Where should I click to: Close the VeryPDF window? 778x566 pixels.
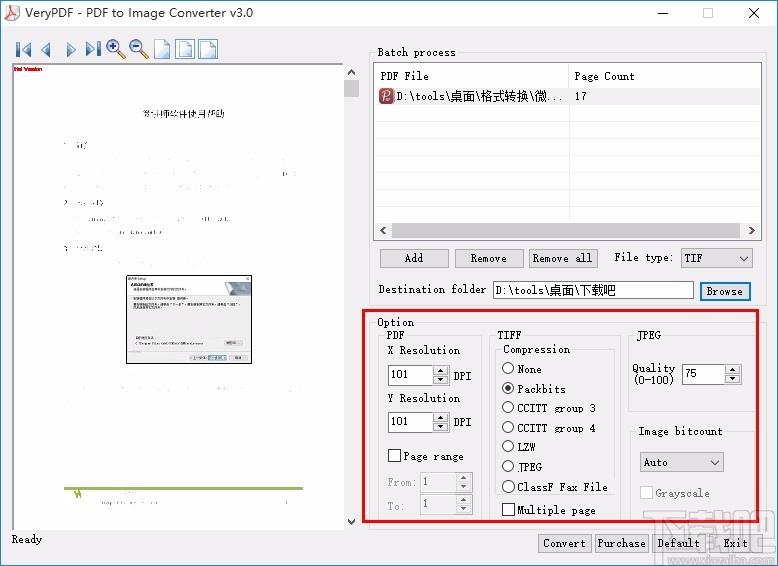coord(754,13)
